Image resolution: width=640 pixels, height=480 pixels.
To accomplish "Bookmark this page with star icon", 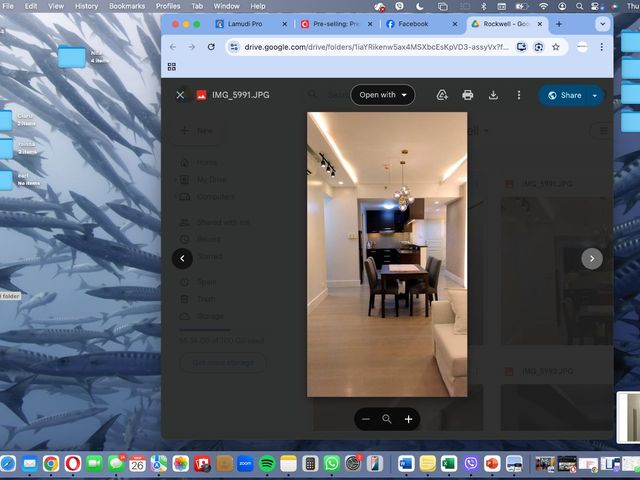I will [x=556, y=47].
